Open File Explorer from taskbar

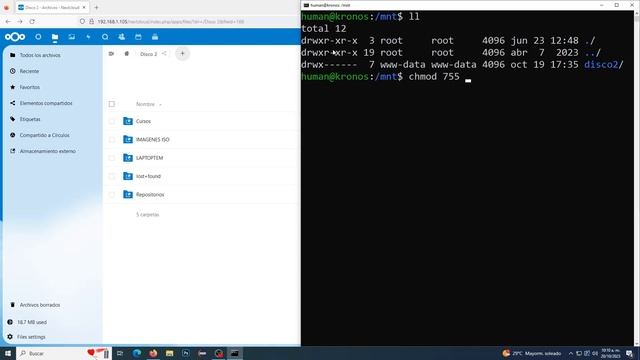coord(169,353)
